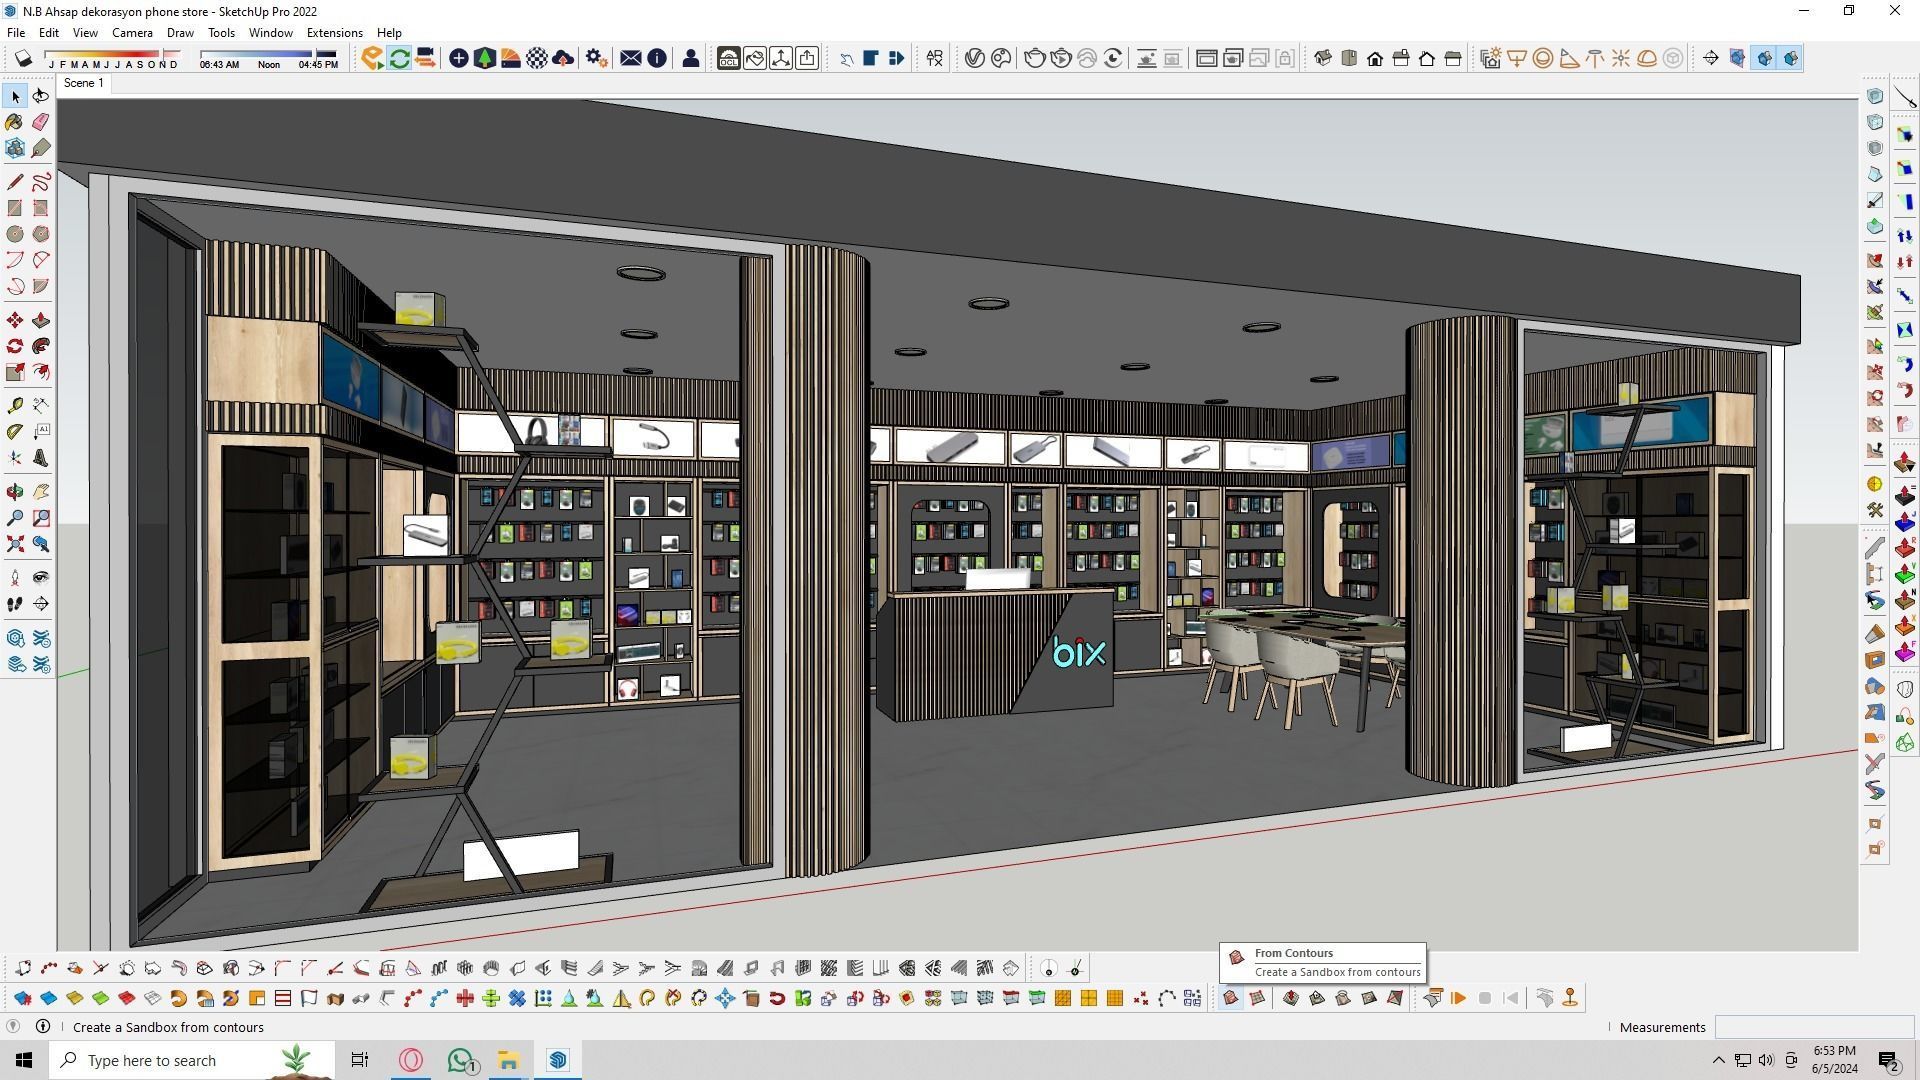
Task: Open File Explorer from the taskbar
Action: 508,1060
